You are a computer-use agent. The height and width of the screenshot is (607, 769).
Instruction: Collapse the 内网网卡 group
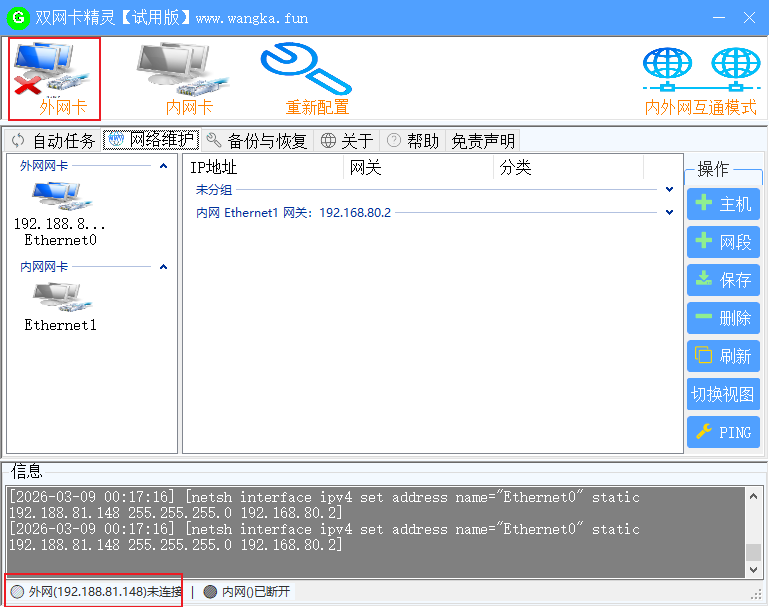[x=164, y=267]
